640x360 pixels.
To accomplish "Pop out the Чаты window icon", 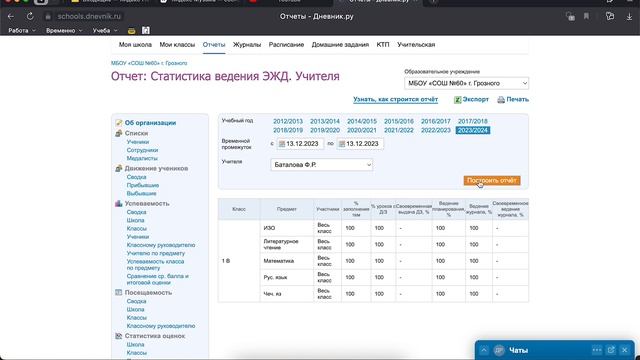I will tap(611, 350).
